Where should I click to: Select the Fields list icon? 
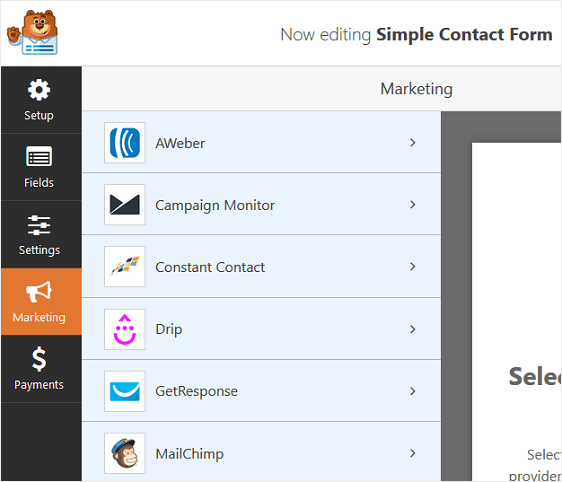coord(39,156)
